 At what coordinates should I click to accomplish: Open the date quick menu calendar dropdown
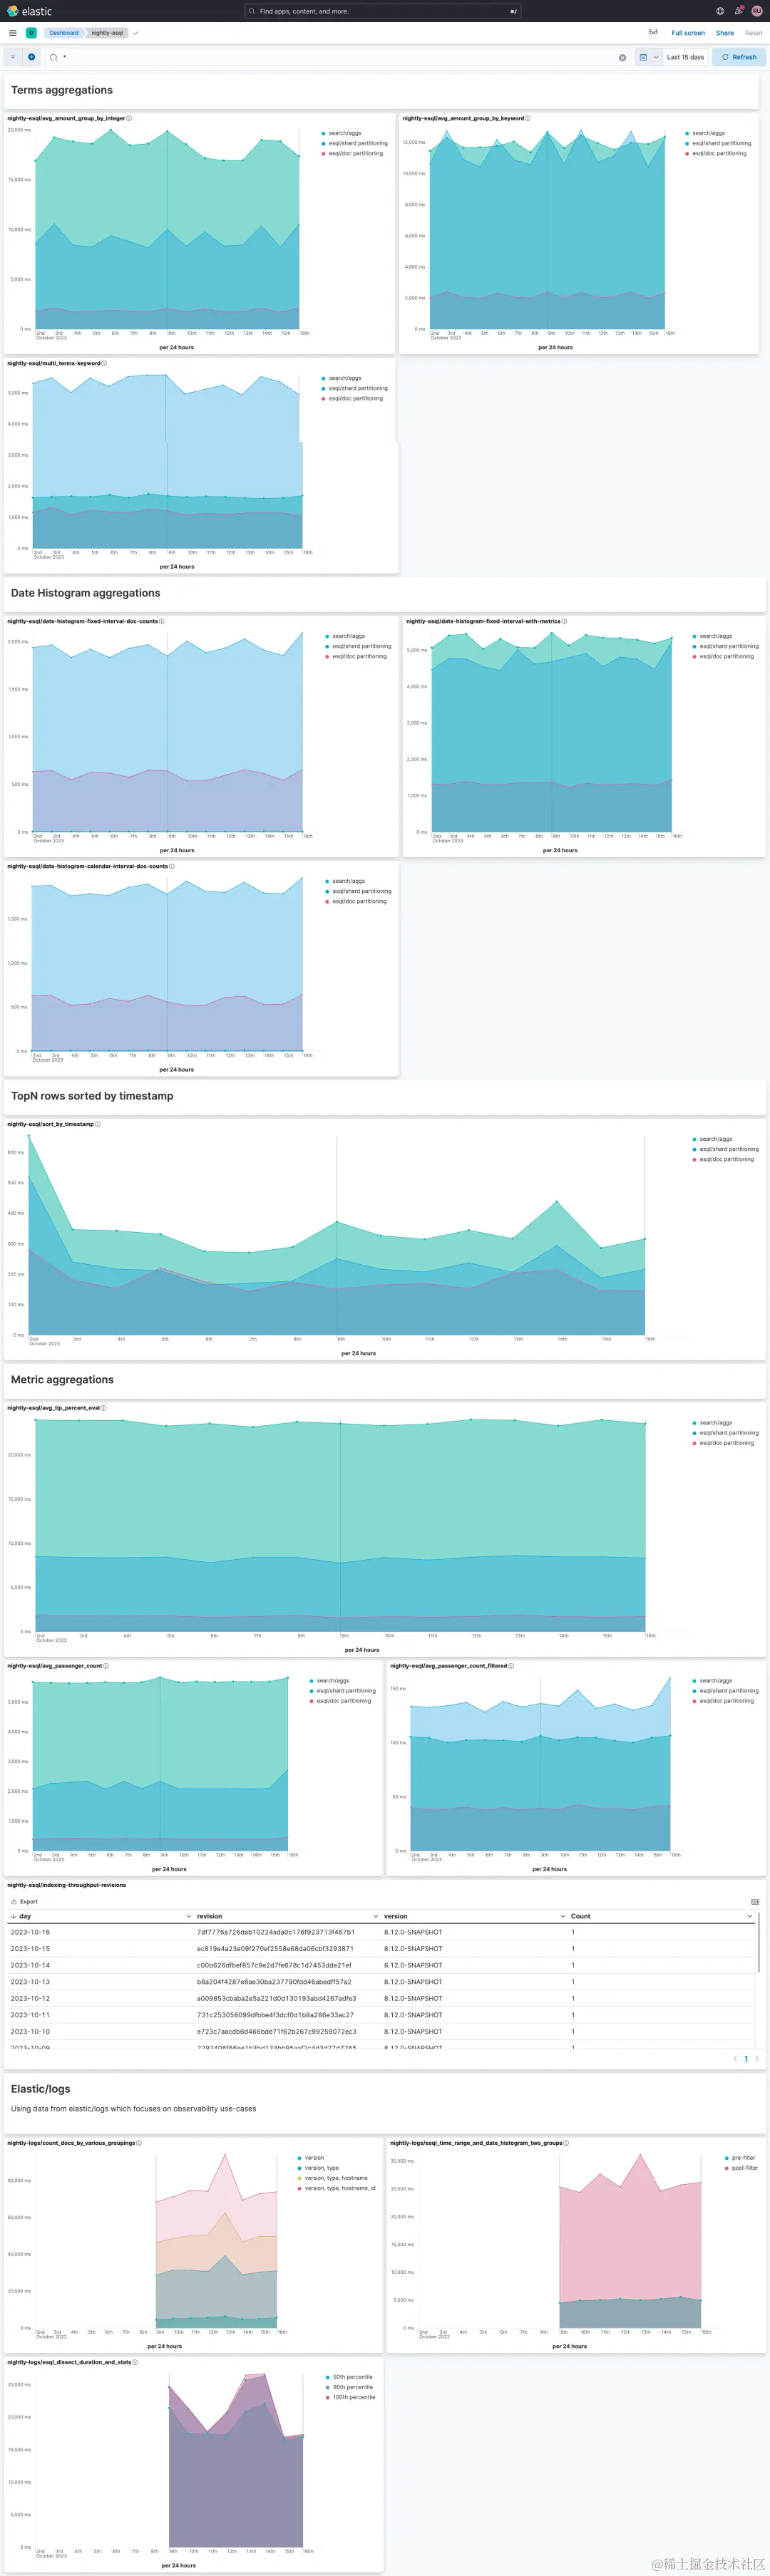tap(649, 57)
